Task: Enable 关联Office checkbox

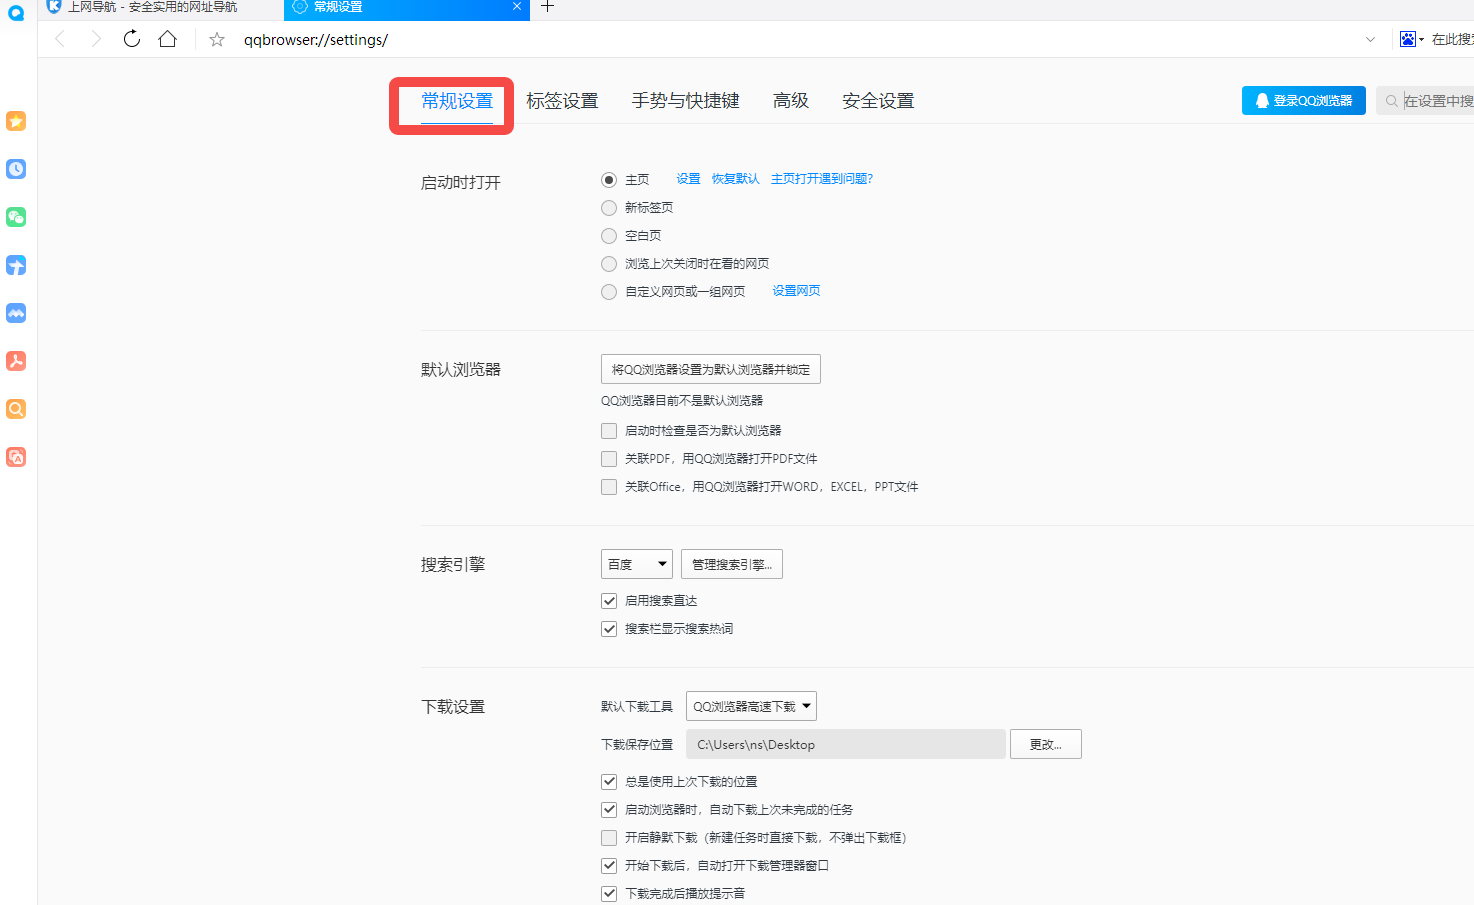Action: click(609, 487)
